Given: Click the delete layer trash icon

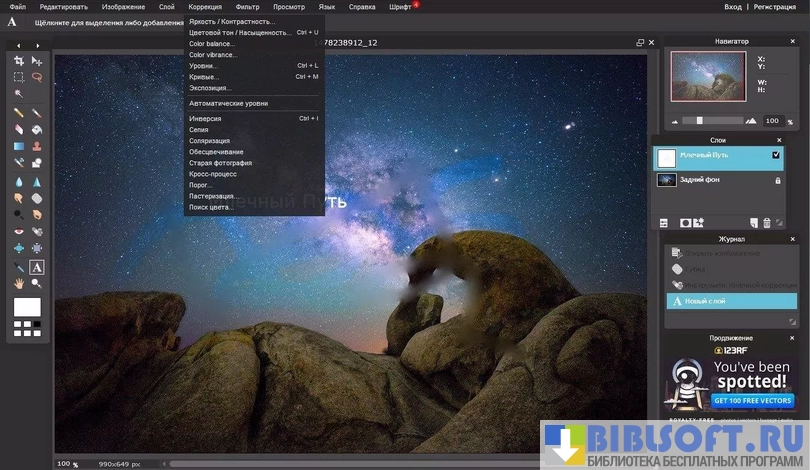Looking at the screenshot, I should pos(767,222).
